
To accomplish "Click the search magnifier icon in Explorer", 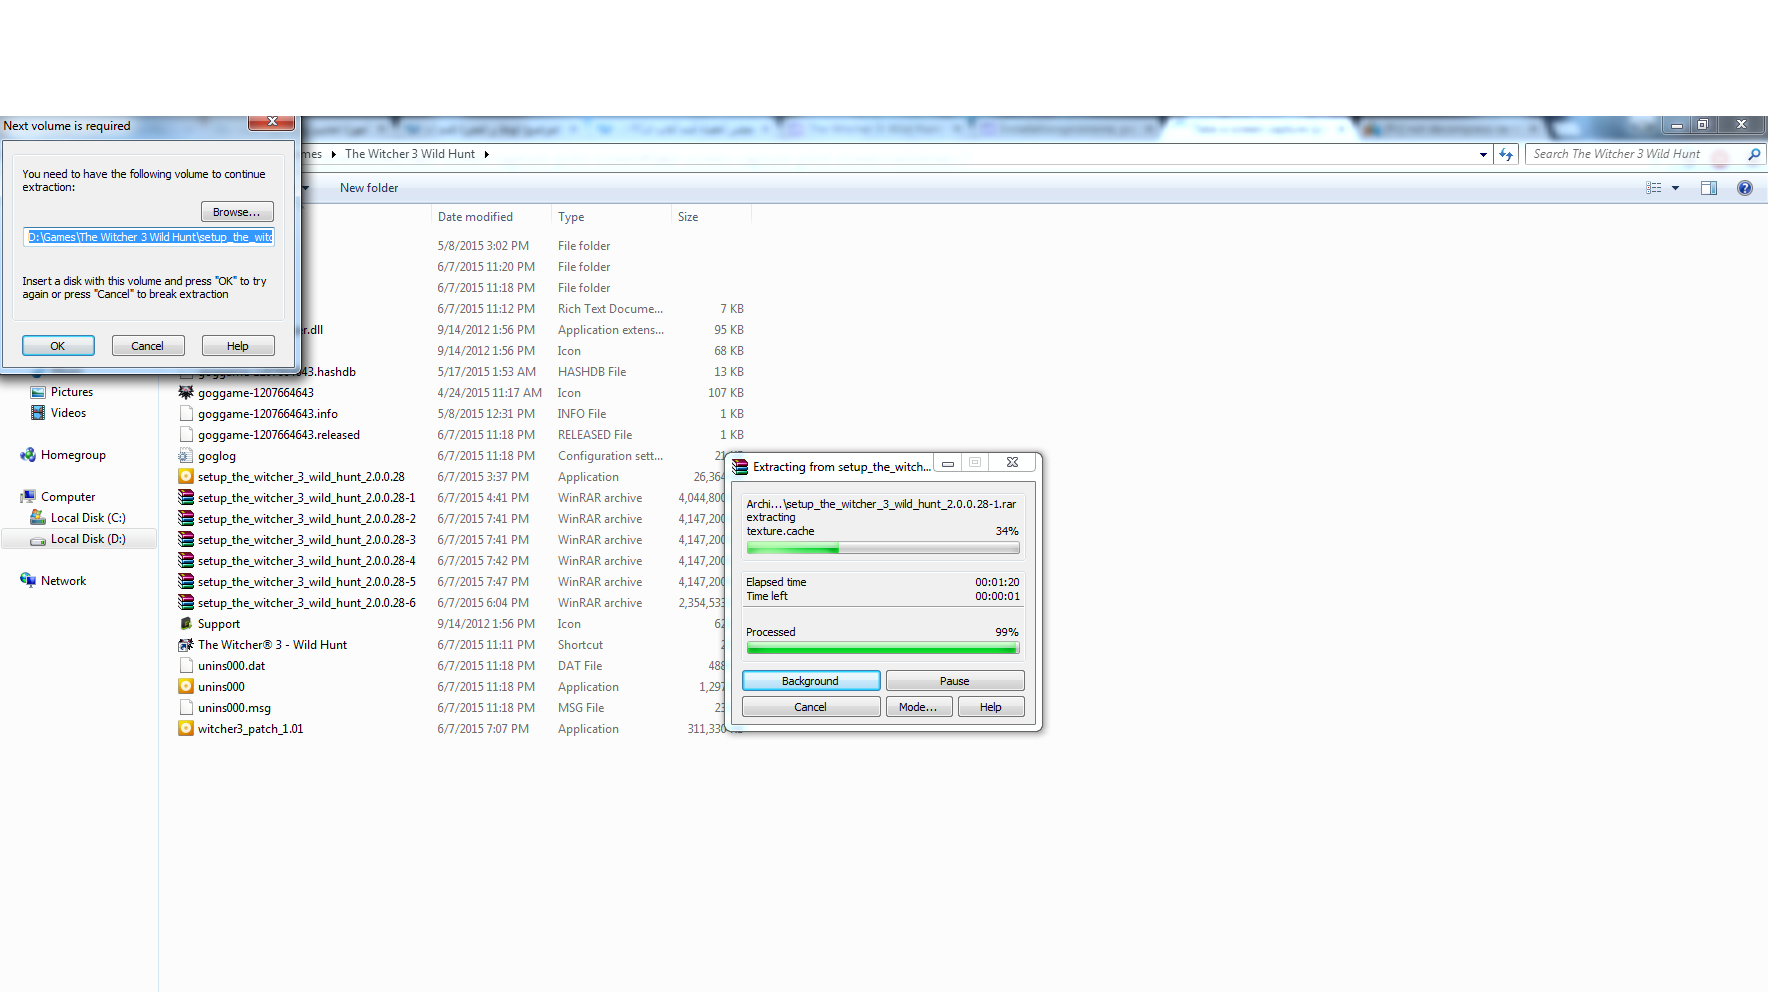I will pos(1754,154).
